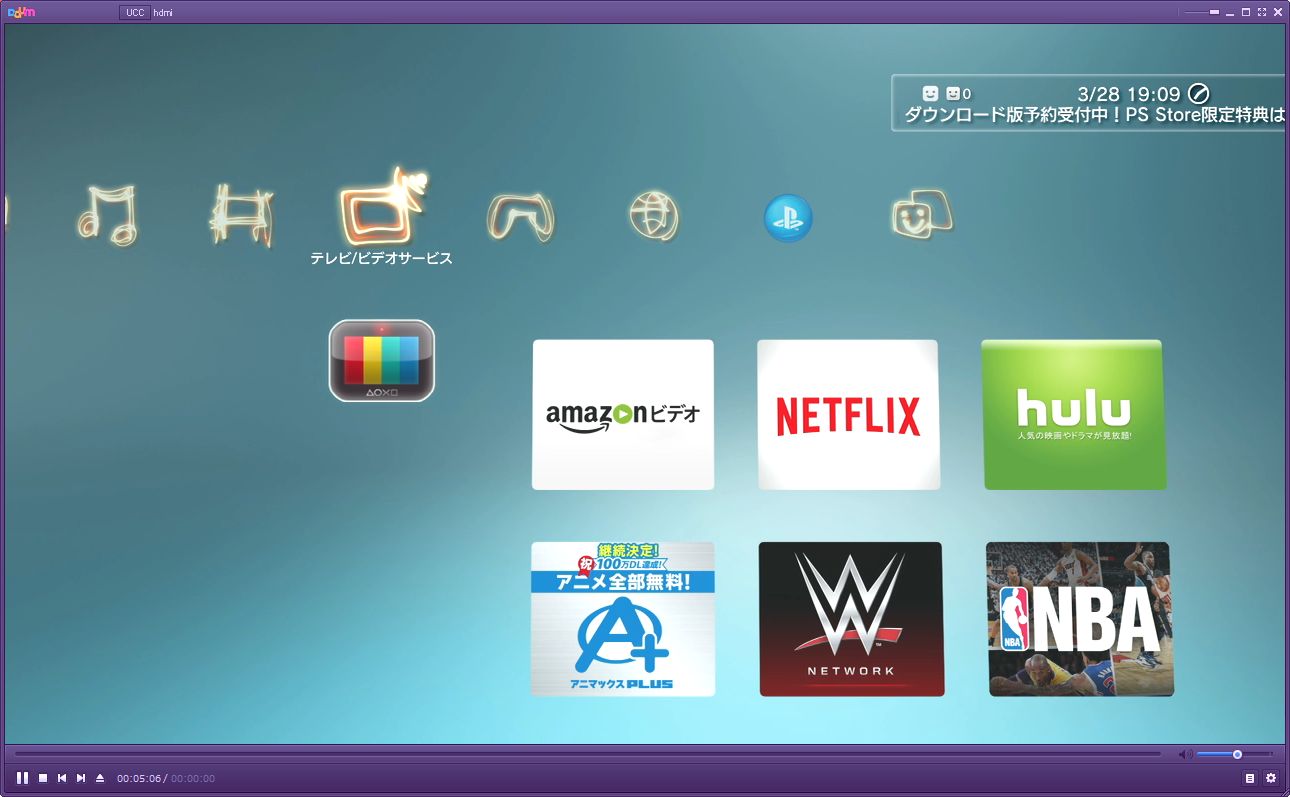Toggle fullscreen mode in title bar

pos(1261,12)
